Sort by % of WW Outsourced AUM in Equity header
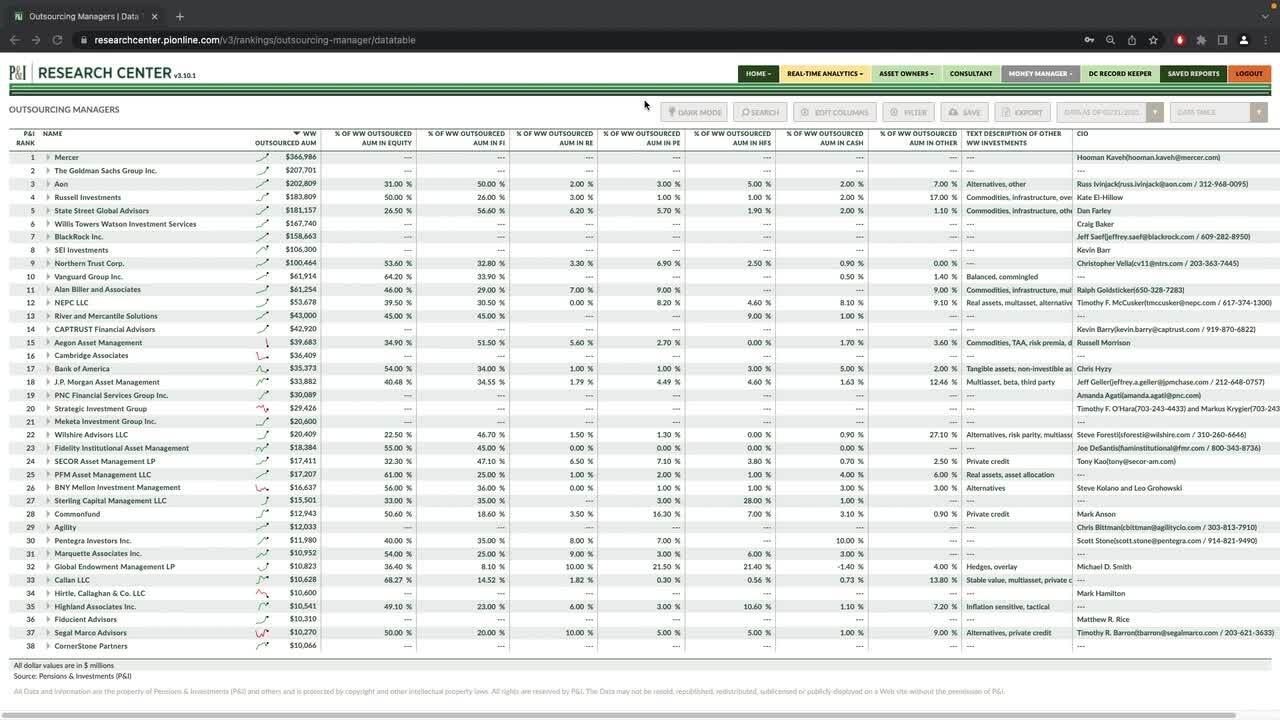Viewport: 1280px width, 720px height. [373, 138]
